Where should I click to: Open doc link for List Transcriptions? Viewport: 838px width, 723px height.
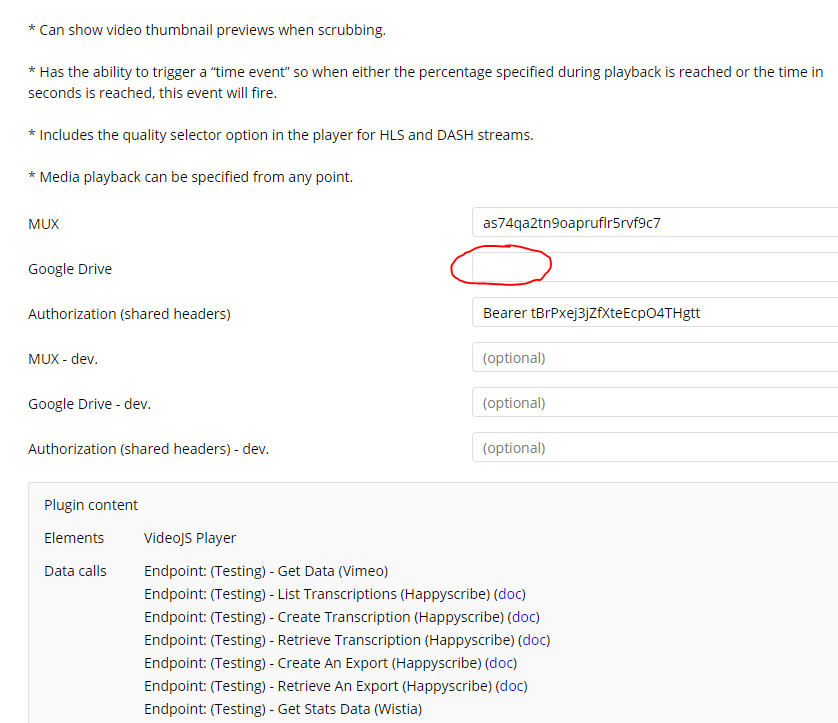(510, 594)
